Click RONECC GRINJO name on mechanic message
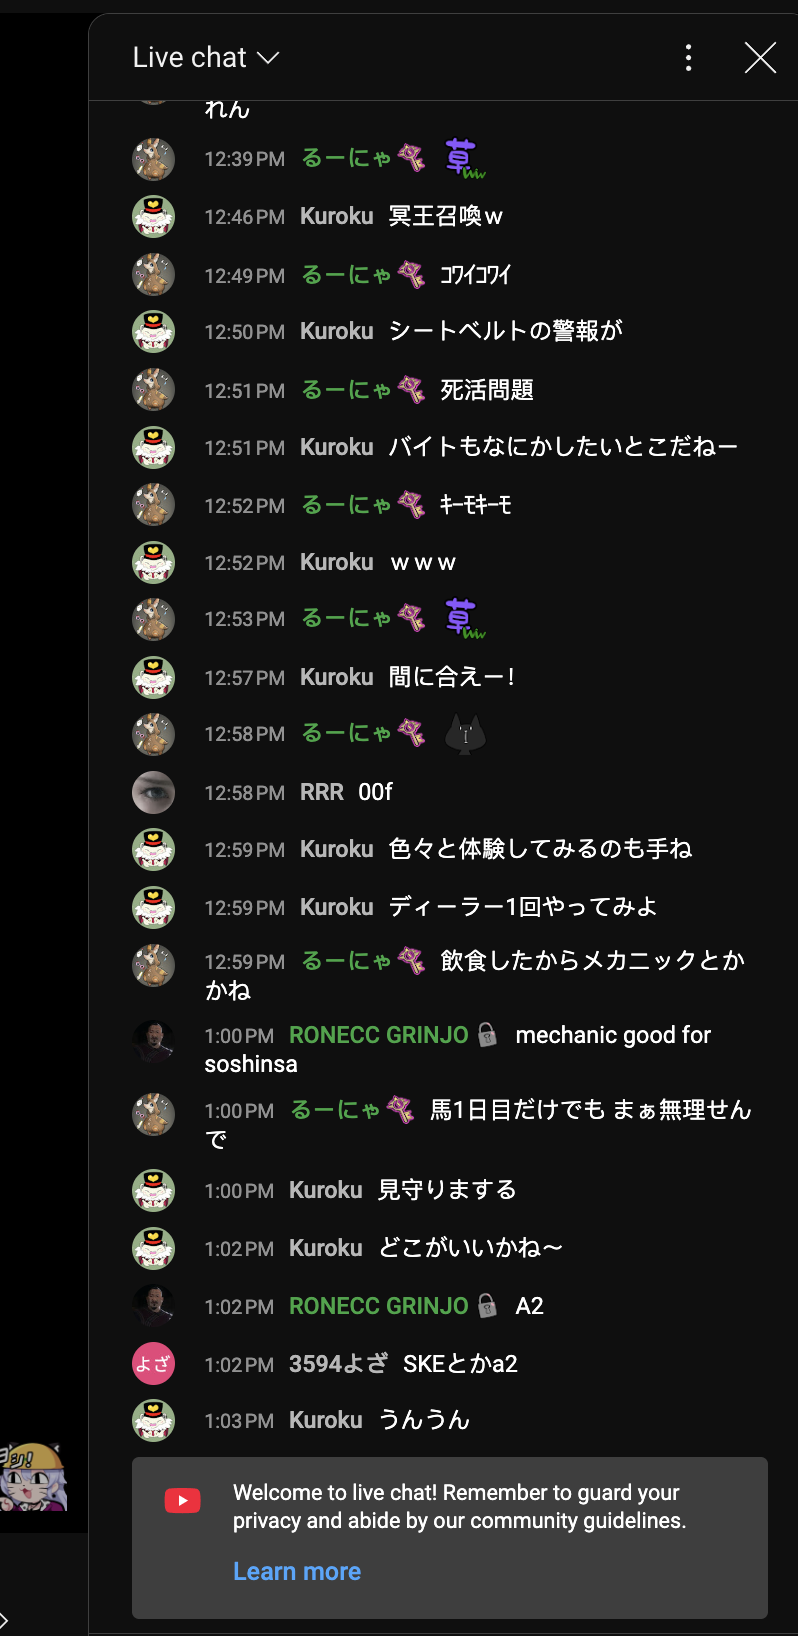Screen dimensions: 798x1636 coord(378,1035)
